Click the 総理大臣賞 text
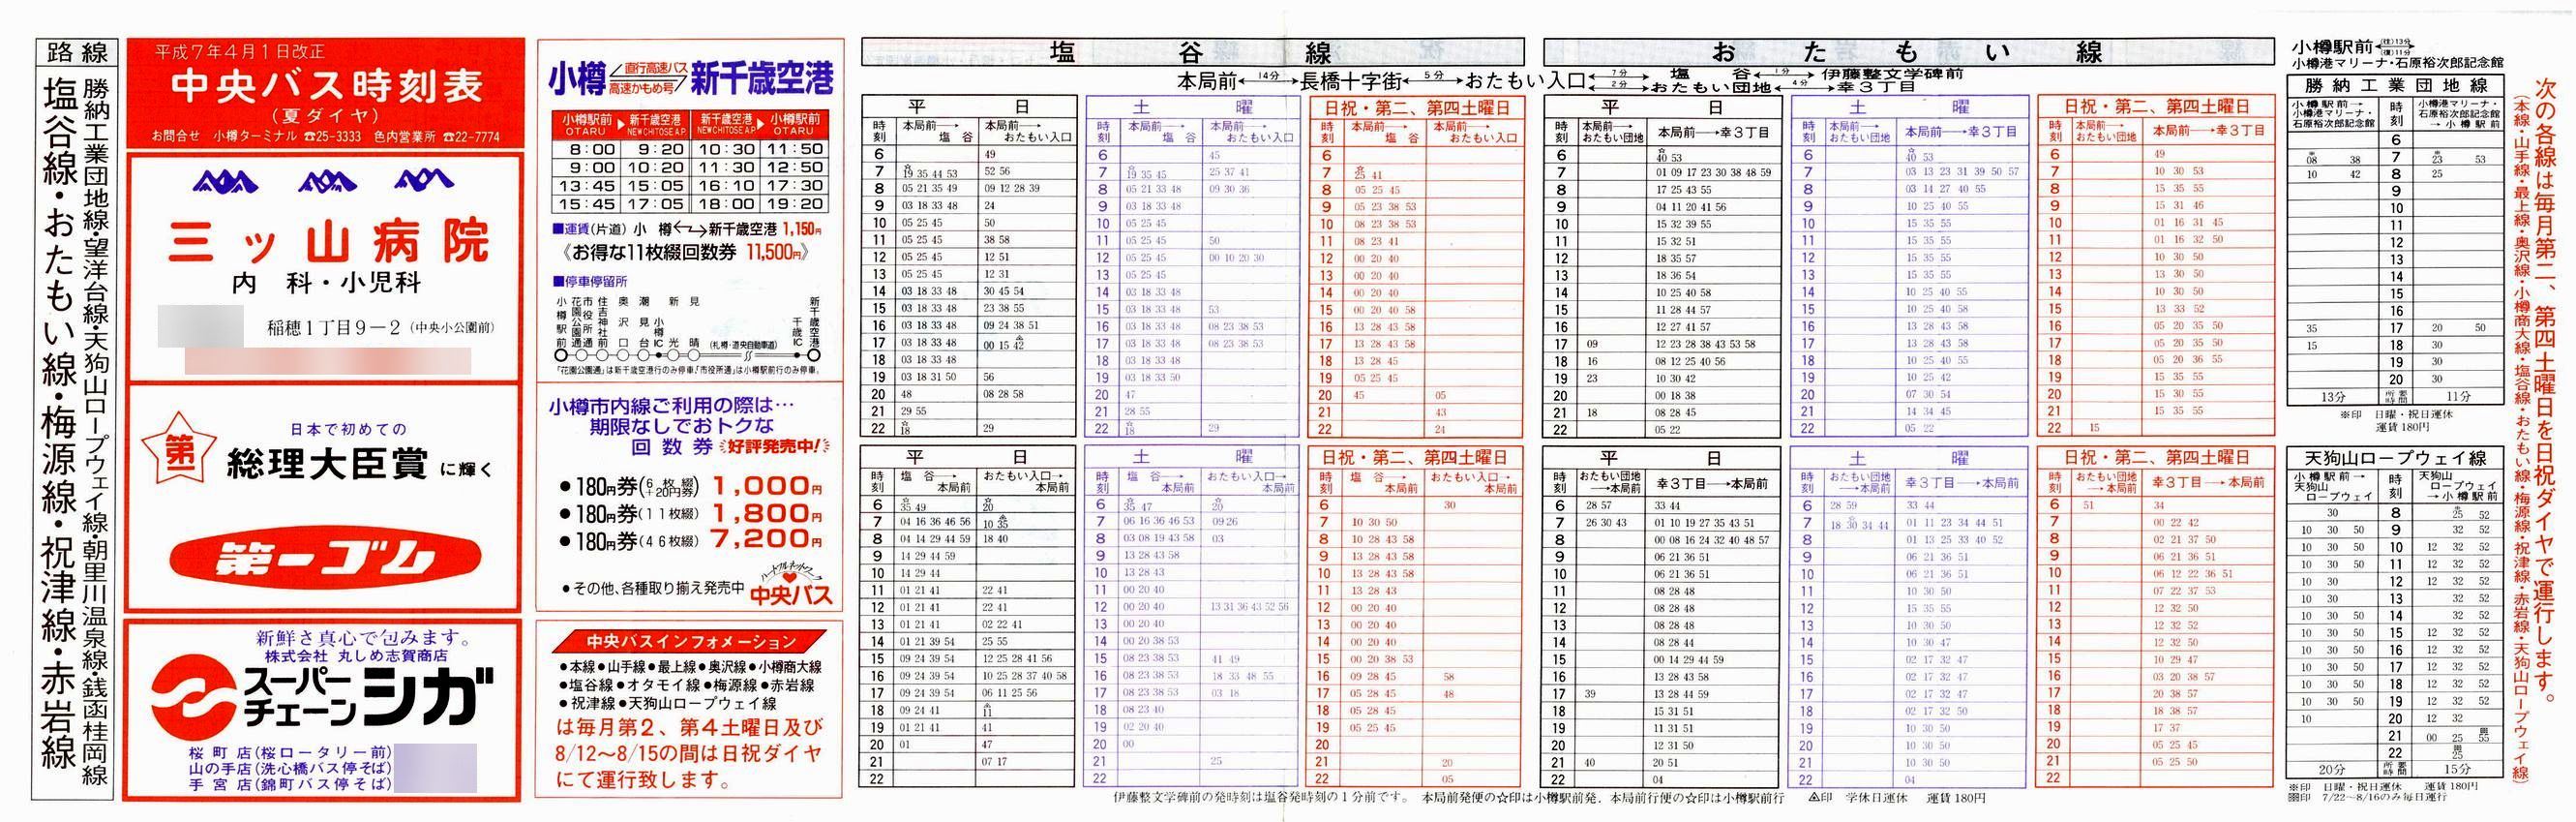The width and height of the screenshot is (2576, 822). pos(327,464)
